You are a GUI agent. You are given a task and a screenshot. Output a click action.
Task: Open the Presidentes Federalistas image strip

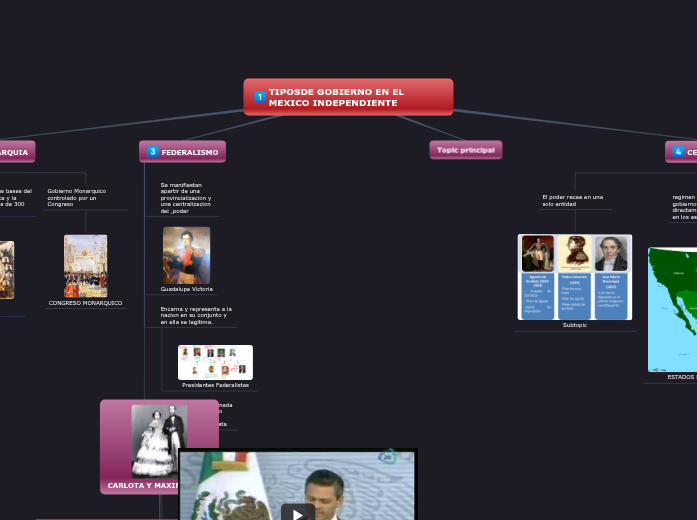coord(215,362)
